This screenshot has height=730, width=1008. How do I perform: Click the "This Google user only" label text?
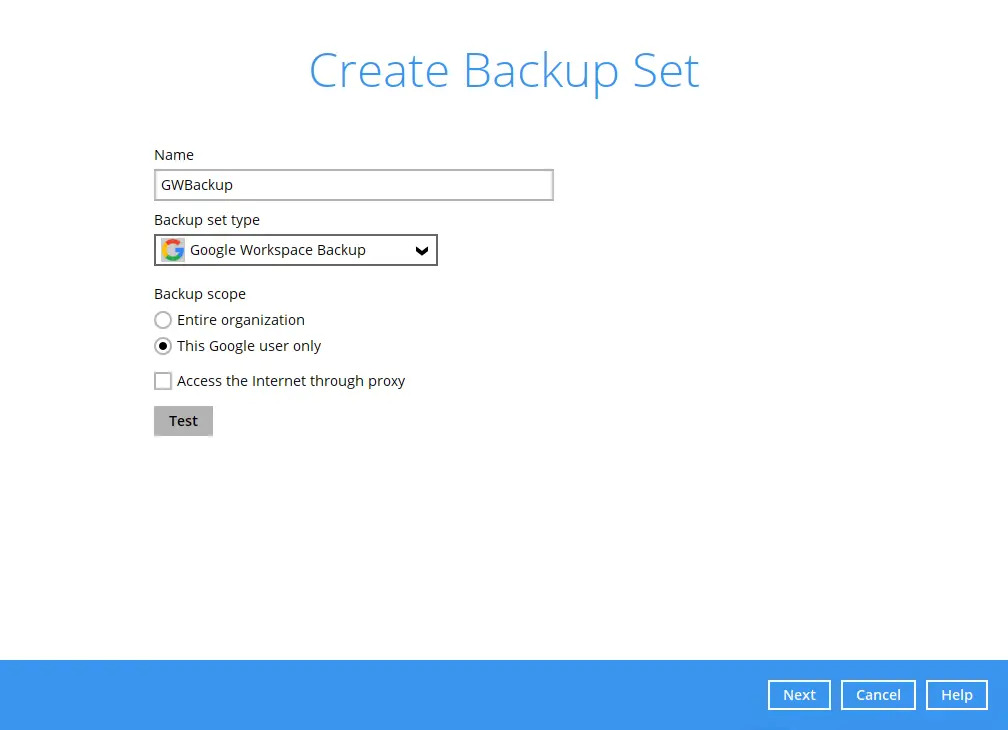tap(249, 346)
